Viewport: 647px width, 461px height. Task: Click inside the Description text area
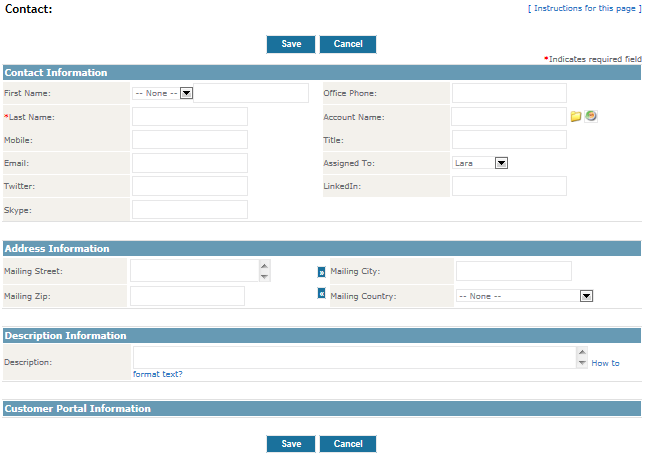pos(354,357)
